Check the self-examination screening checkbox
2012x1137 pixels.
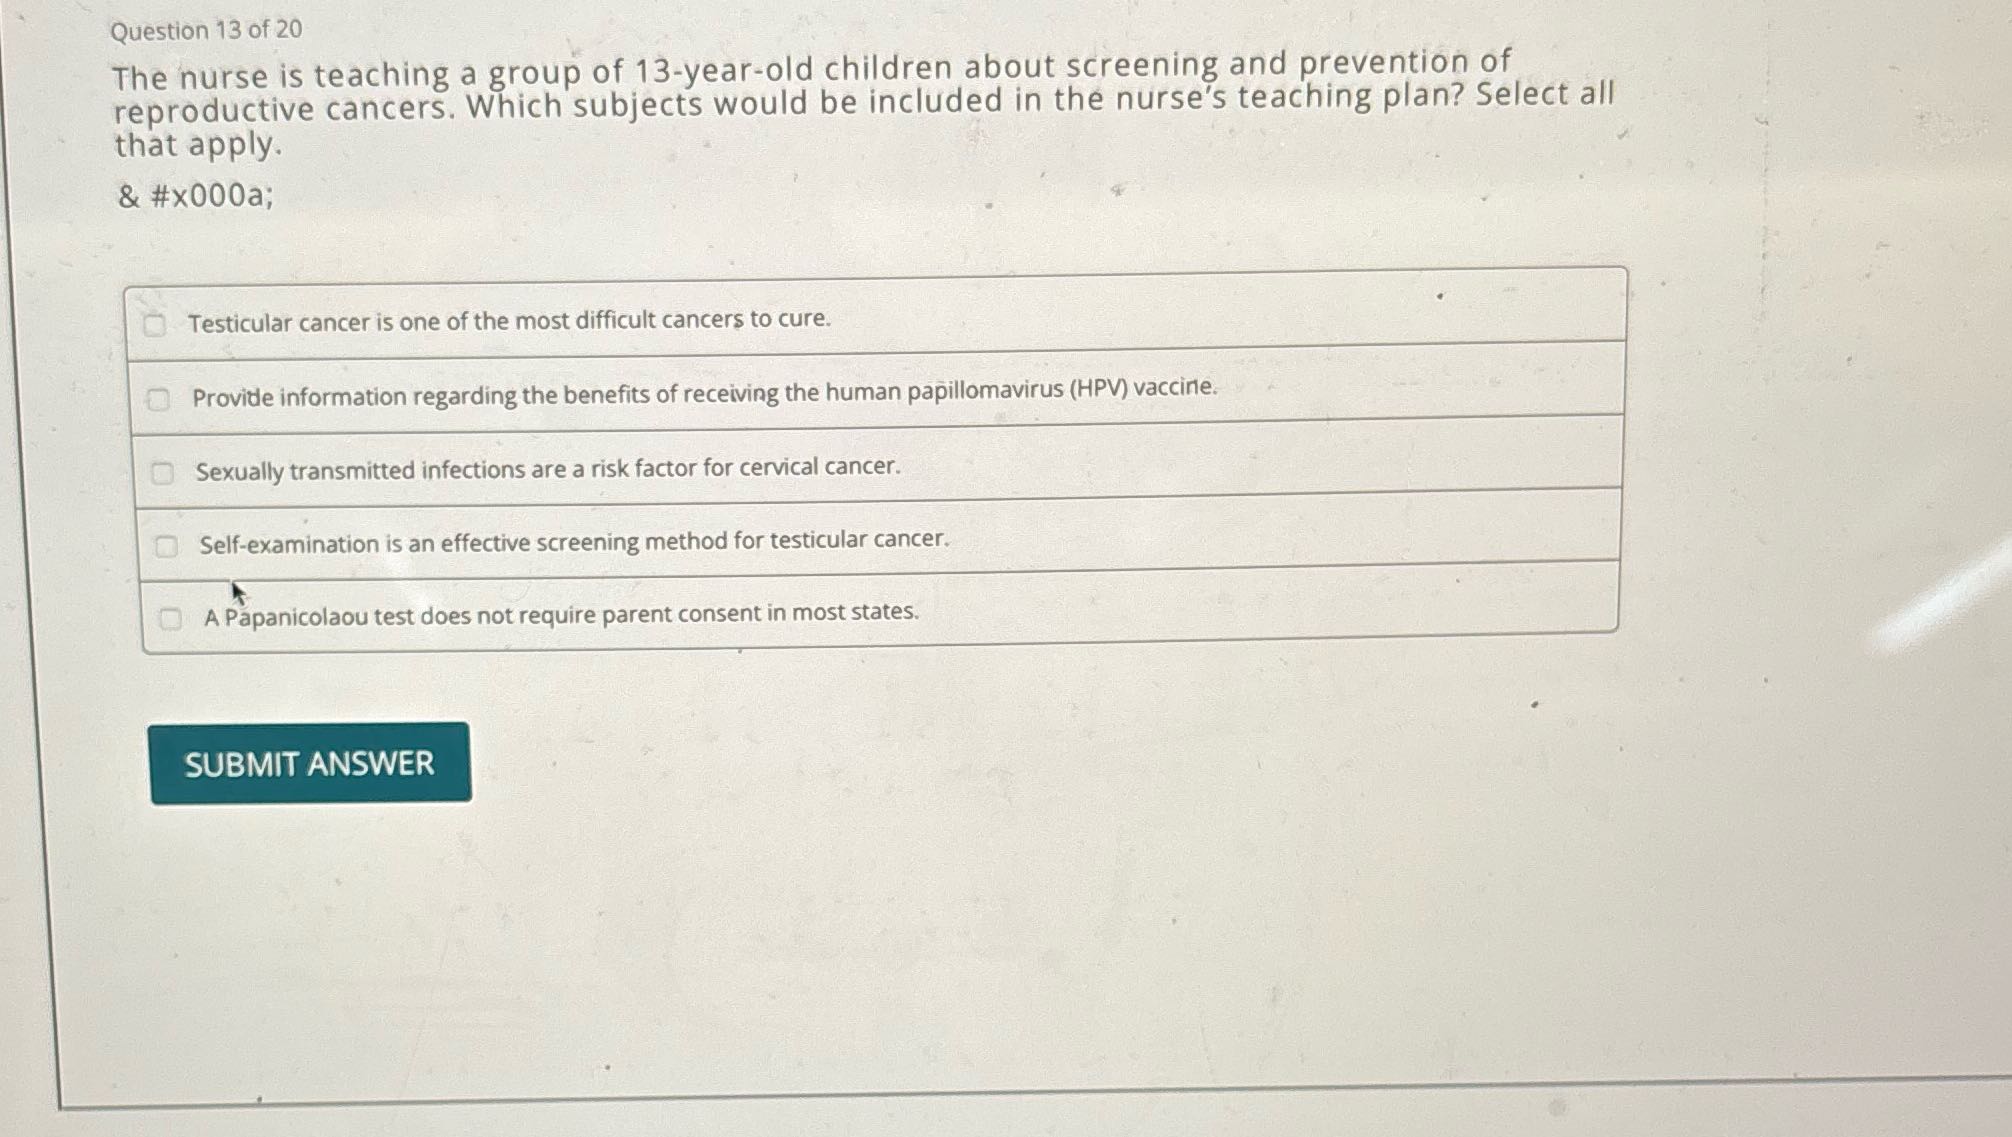click(x=166, y=543)
